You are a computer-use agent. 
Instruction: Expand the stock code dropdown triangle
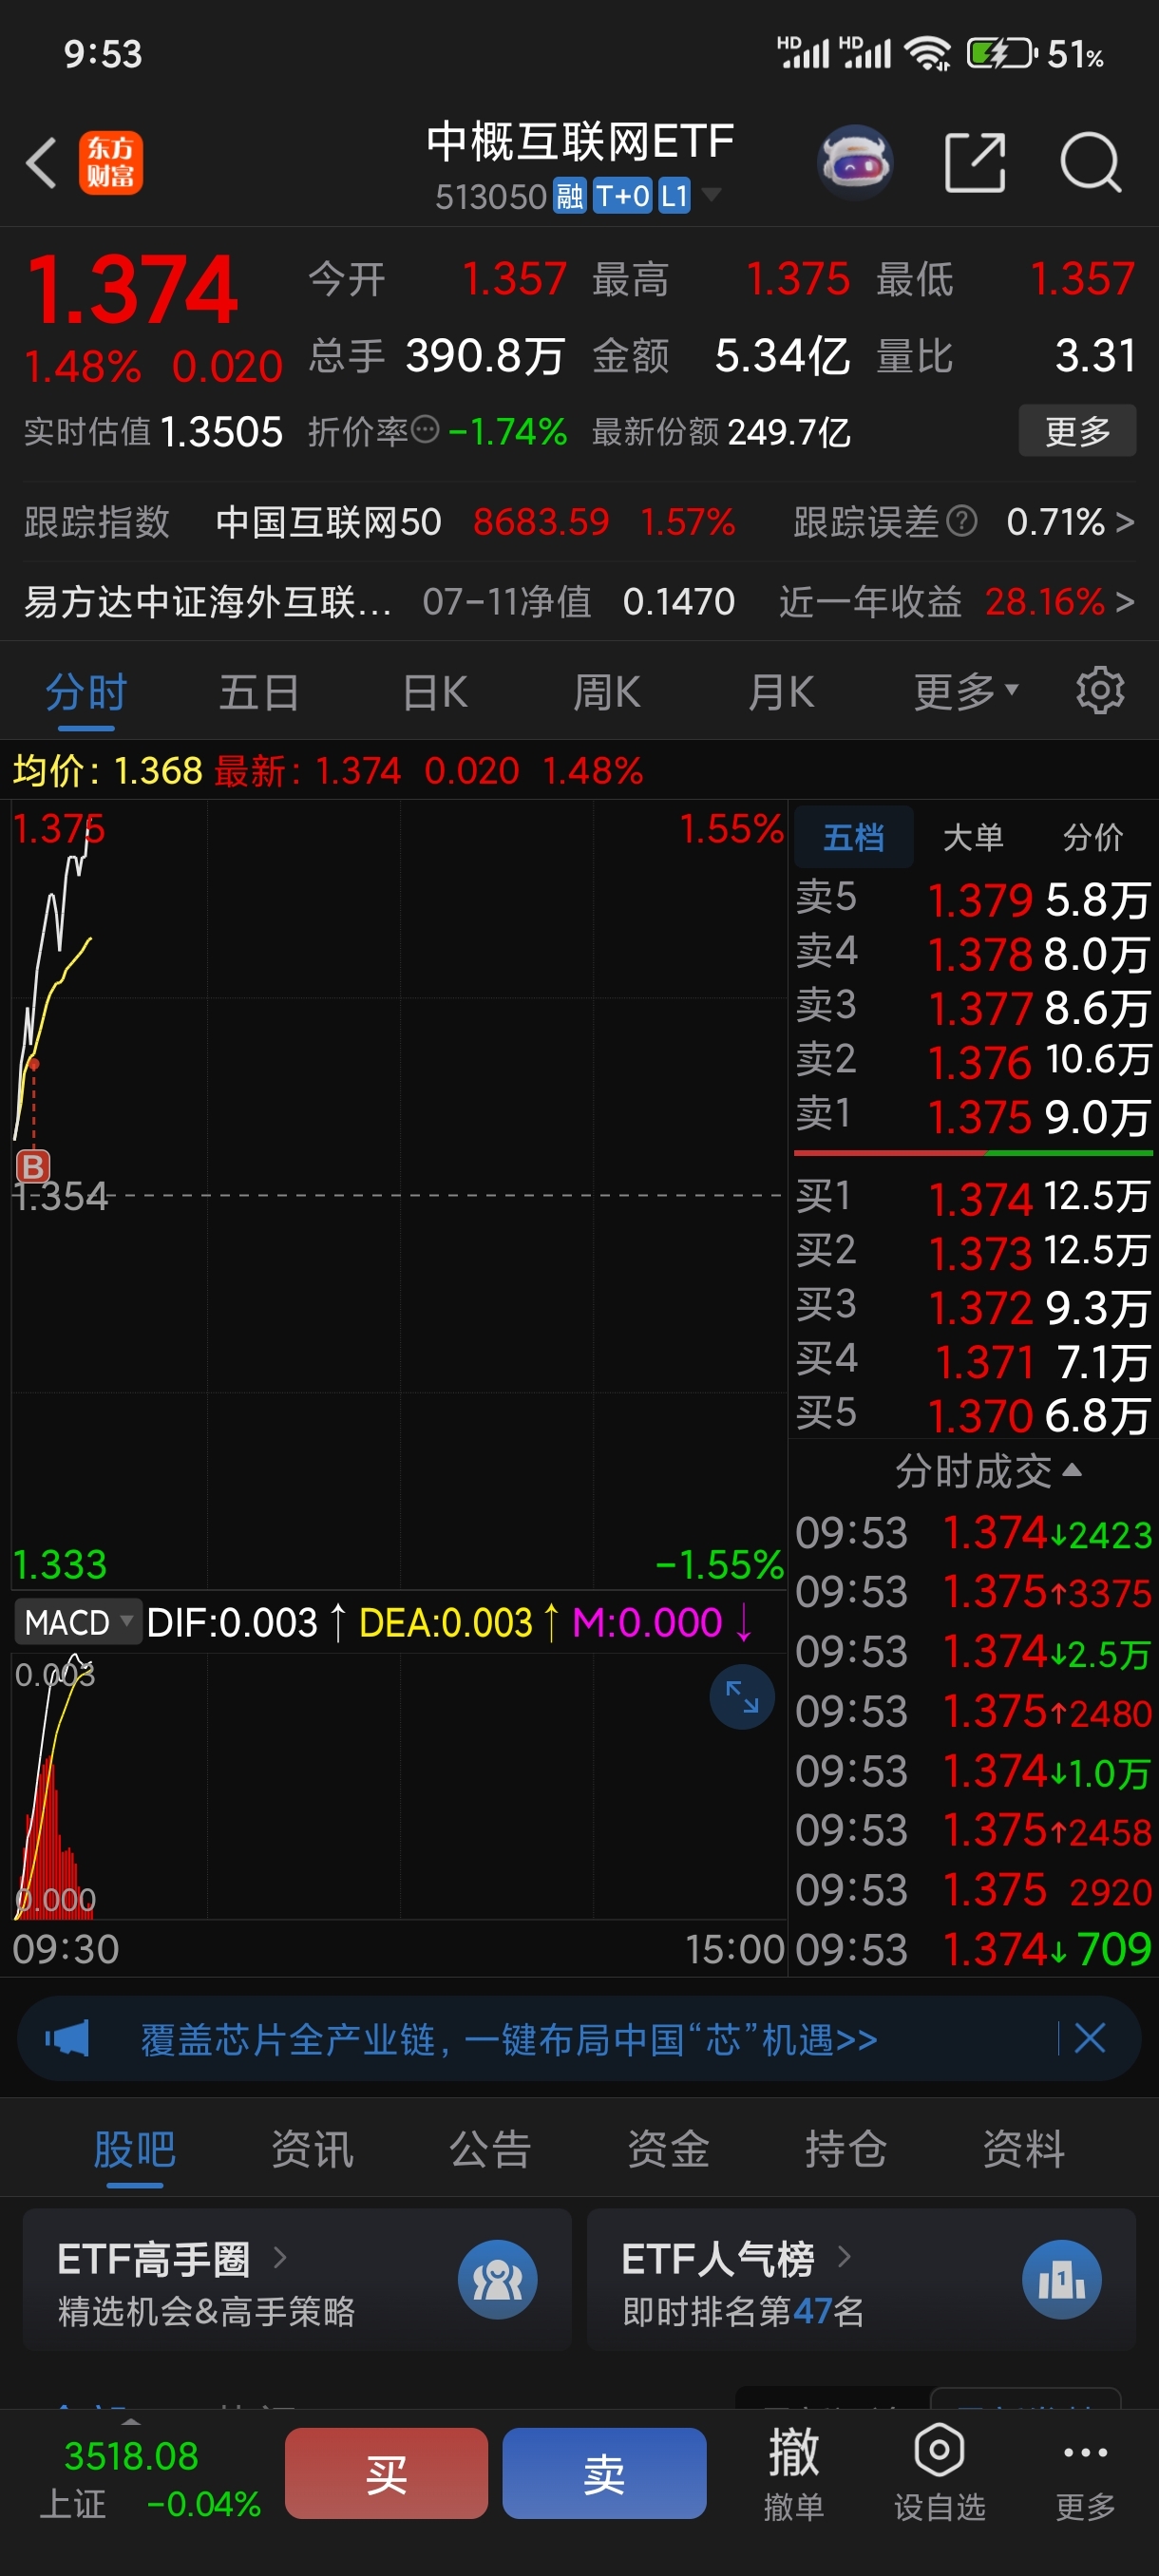click(711, 194)
